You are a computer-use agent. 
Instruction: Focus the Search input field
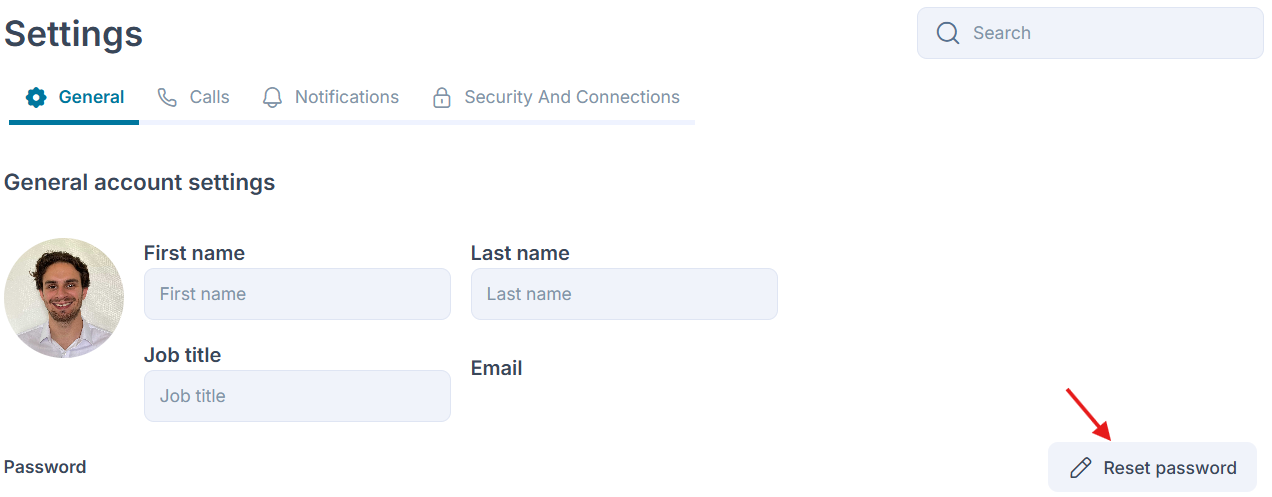1090,33
